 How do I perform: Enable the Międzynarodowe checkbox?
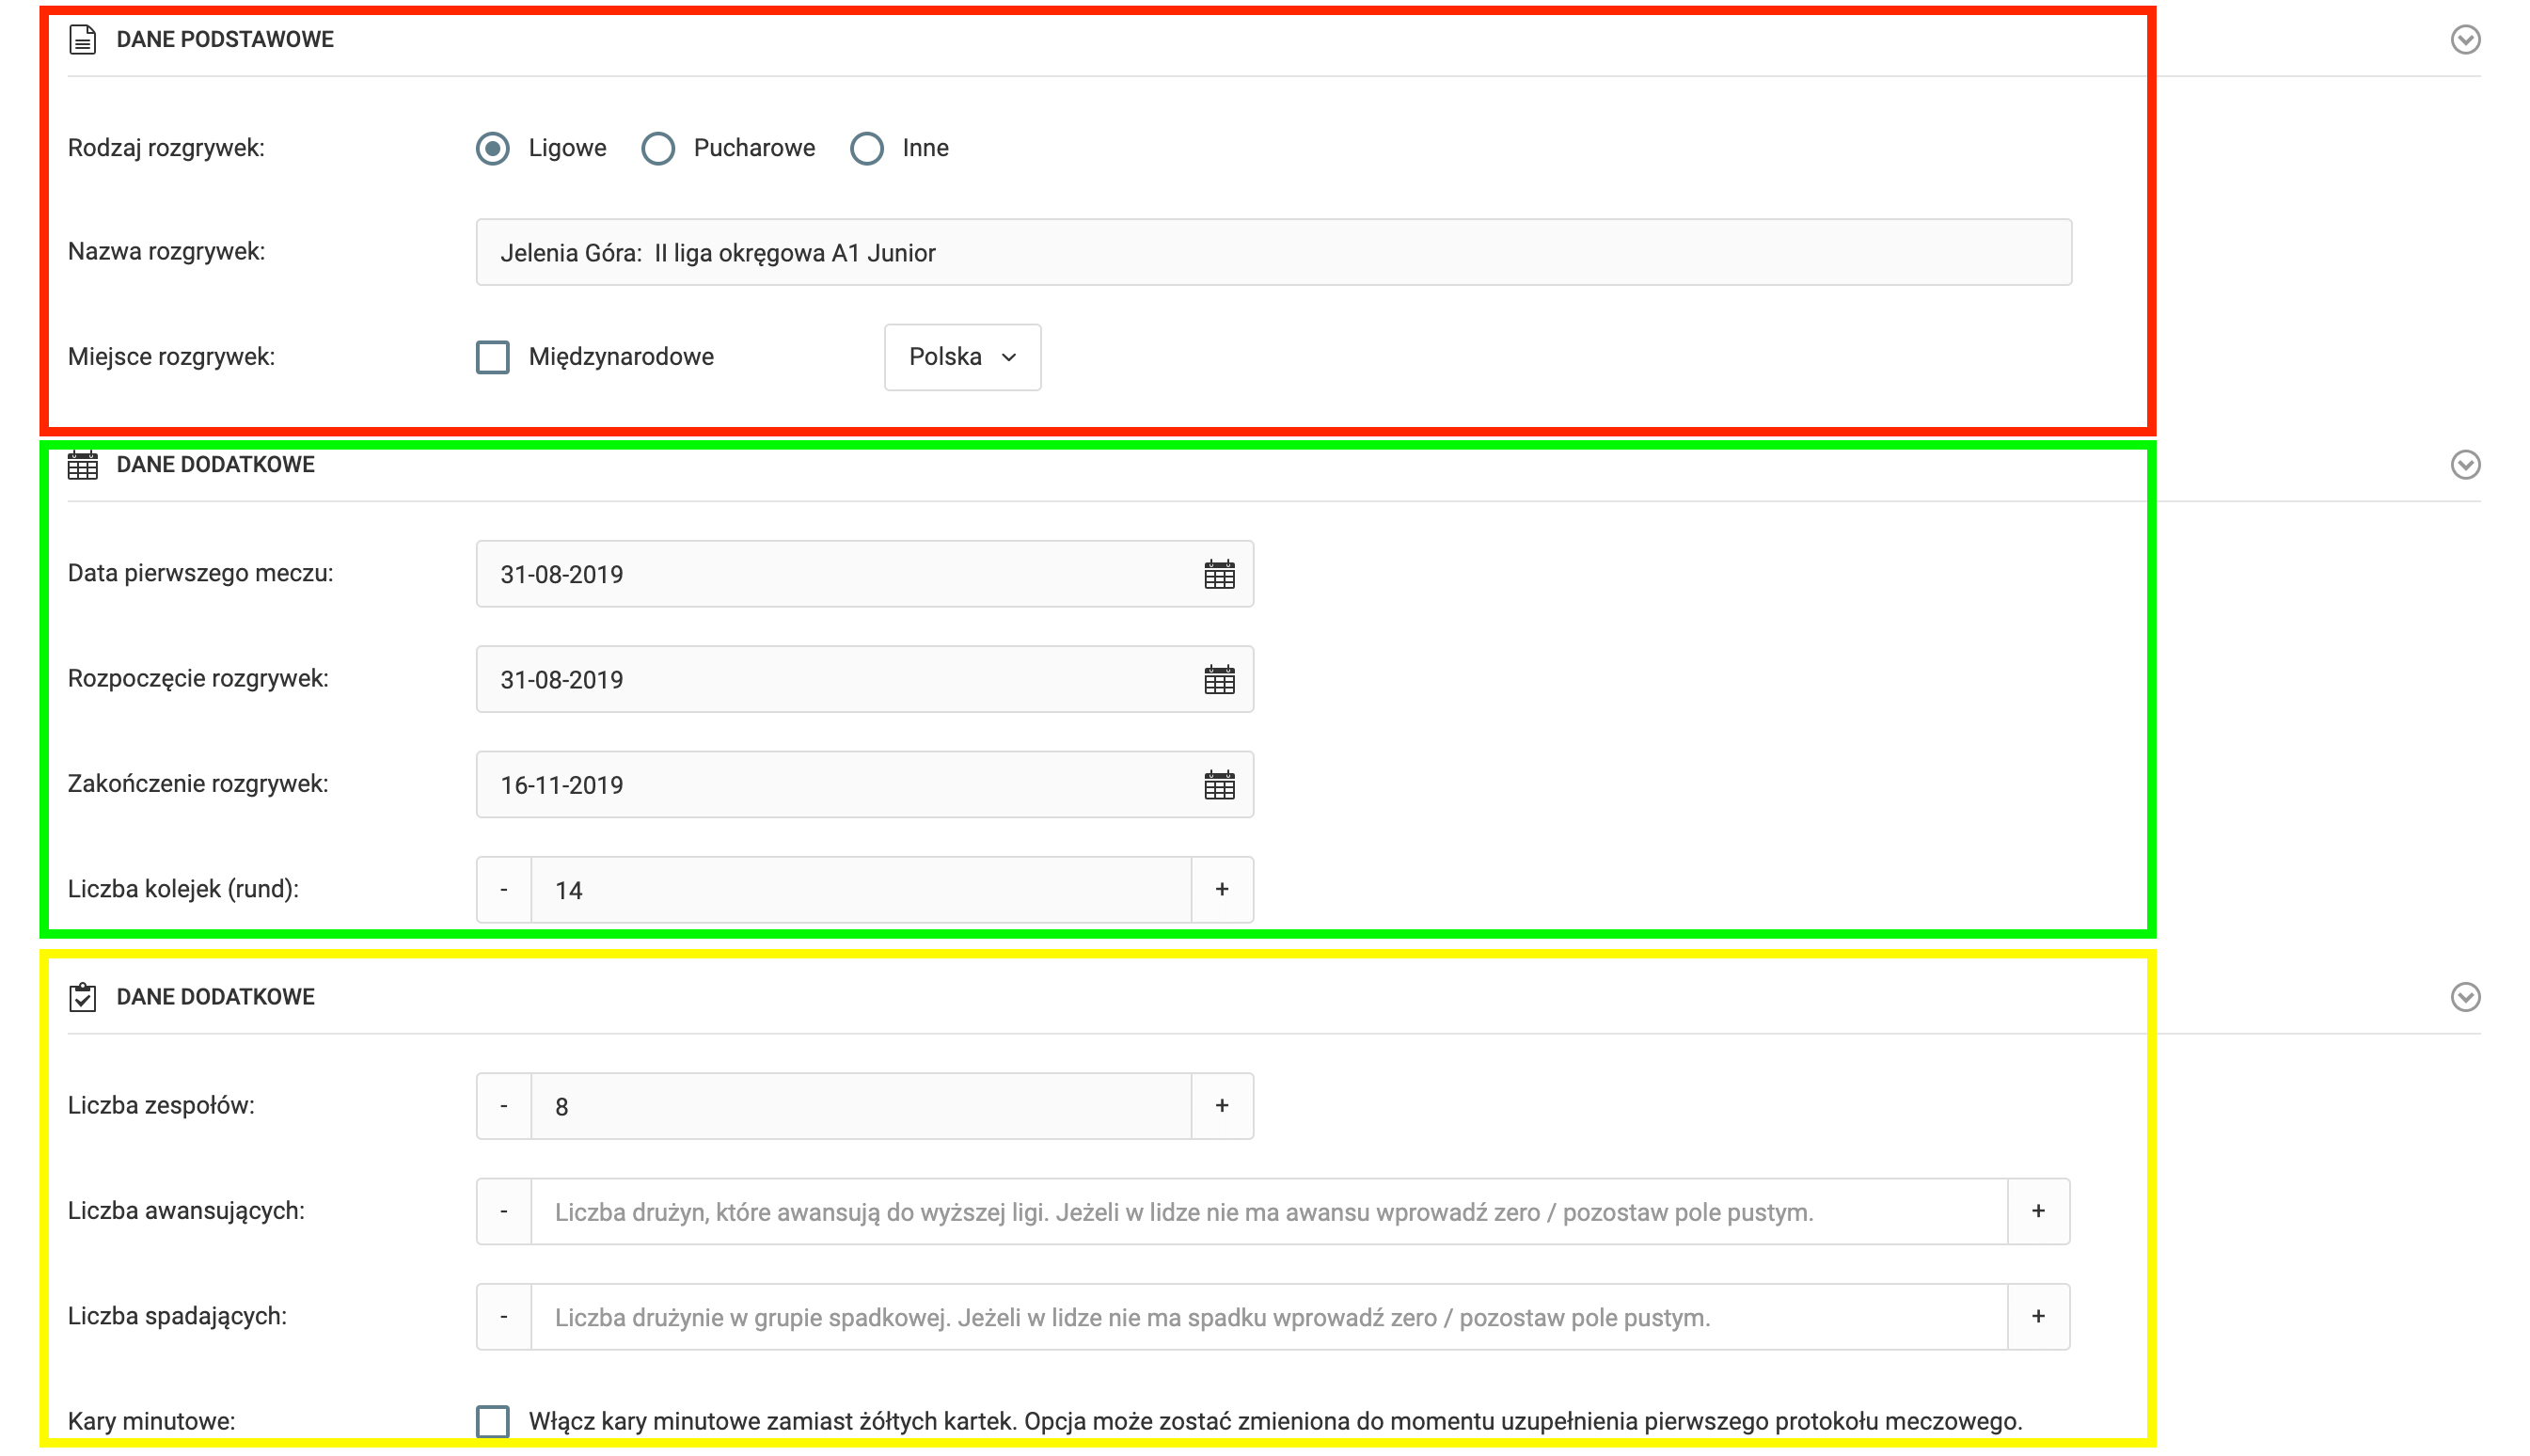click(x=492, y=357)
